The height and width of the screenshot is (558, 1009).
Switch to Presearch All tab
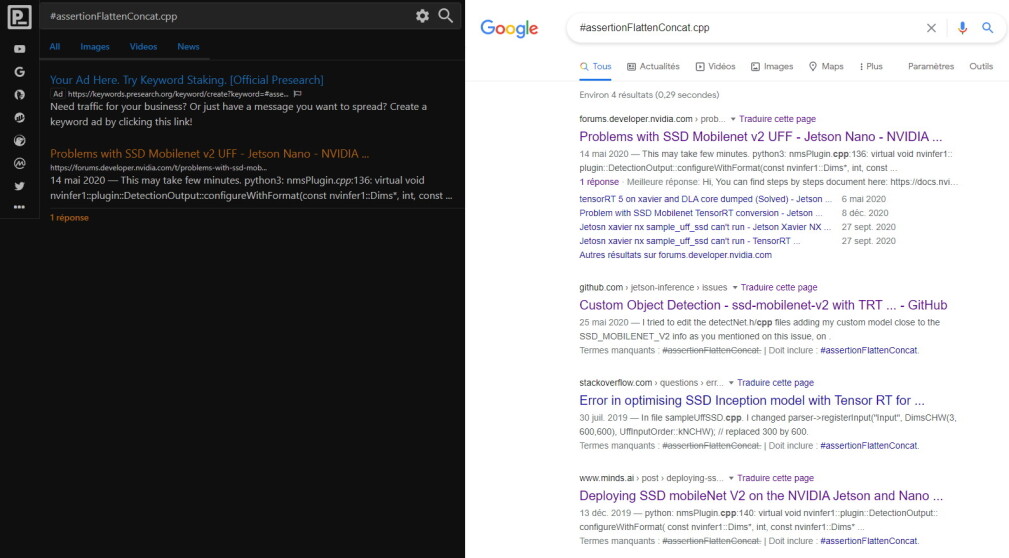(x=55, y=46)
